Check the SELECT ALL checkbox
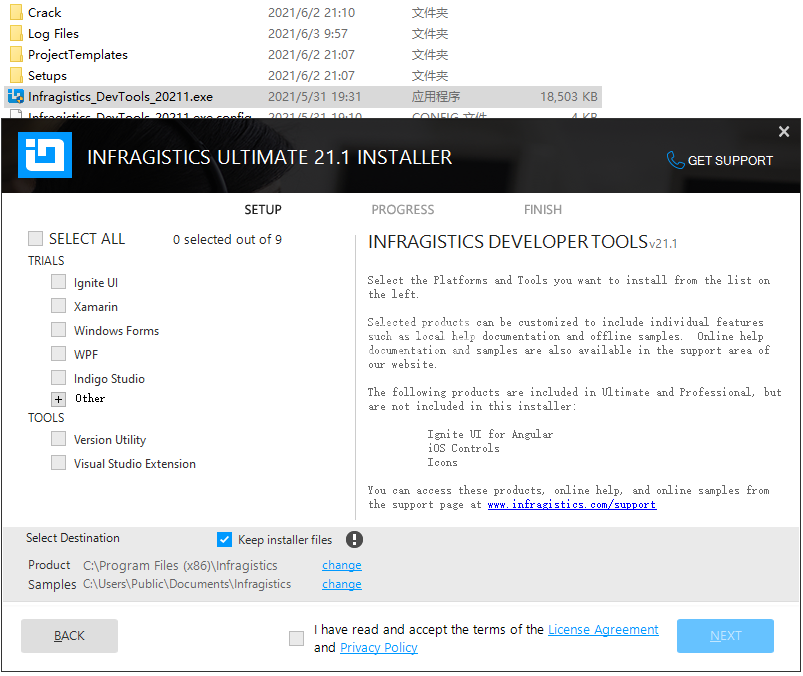 point(35,239)
